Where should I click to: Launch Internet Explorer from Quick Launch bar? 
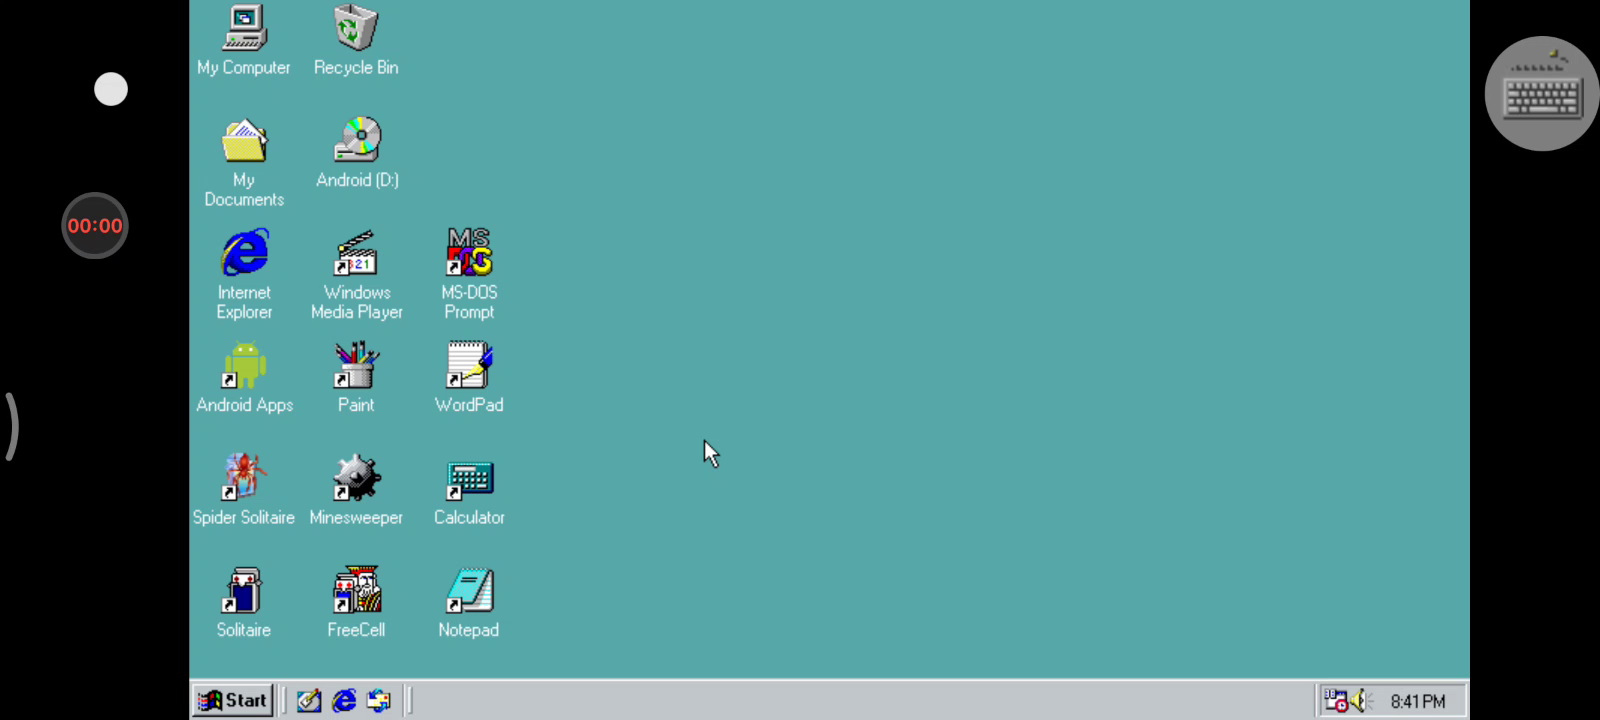coord(344,701)
